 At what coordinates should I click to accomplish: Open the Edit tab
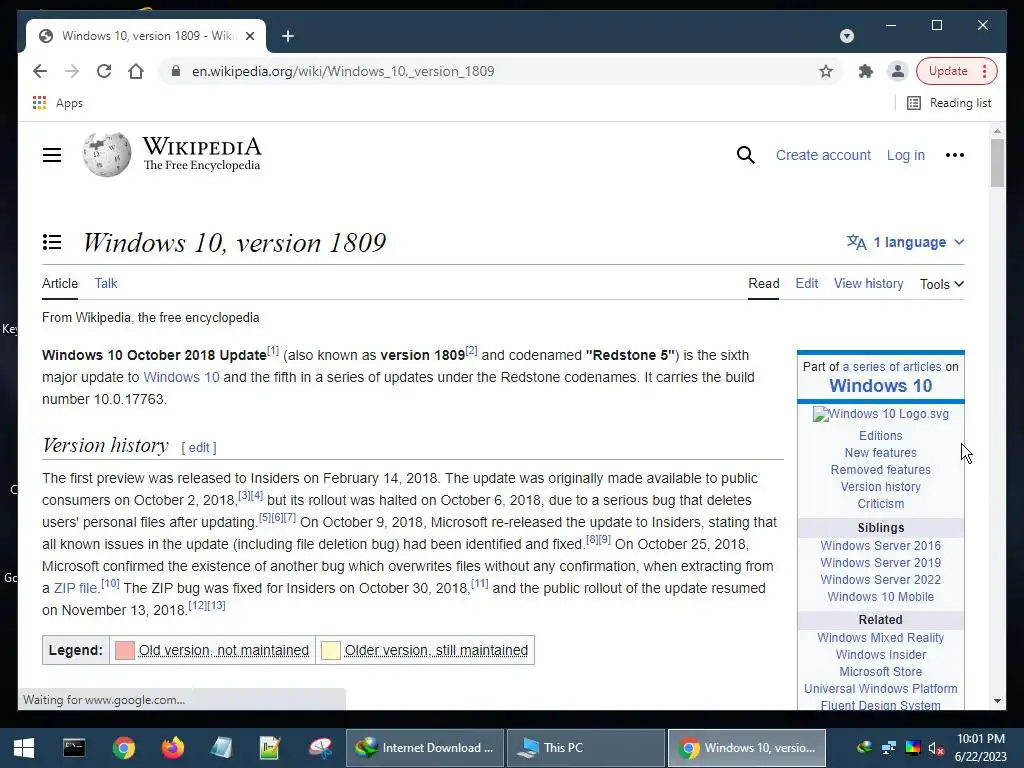807,283
